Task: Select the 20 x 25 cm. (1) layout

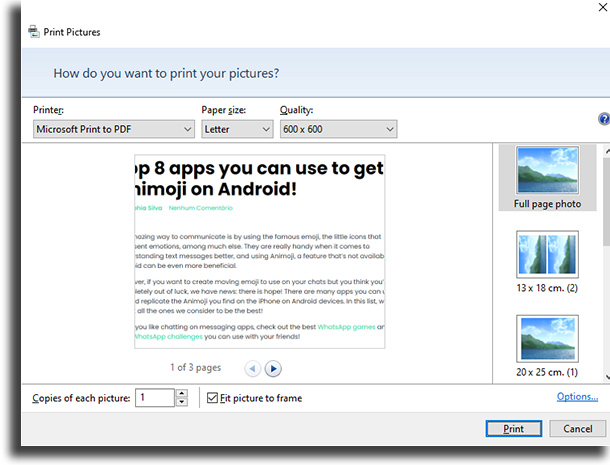Action: point(547,346)
